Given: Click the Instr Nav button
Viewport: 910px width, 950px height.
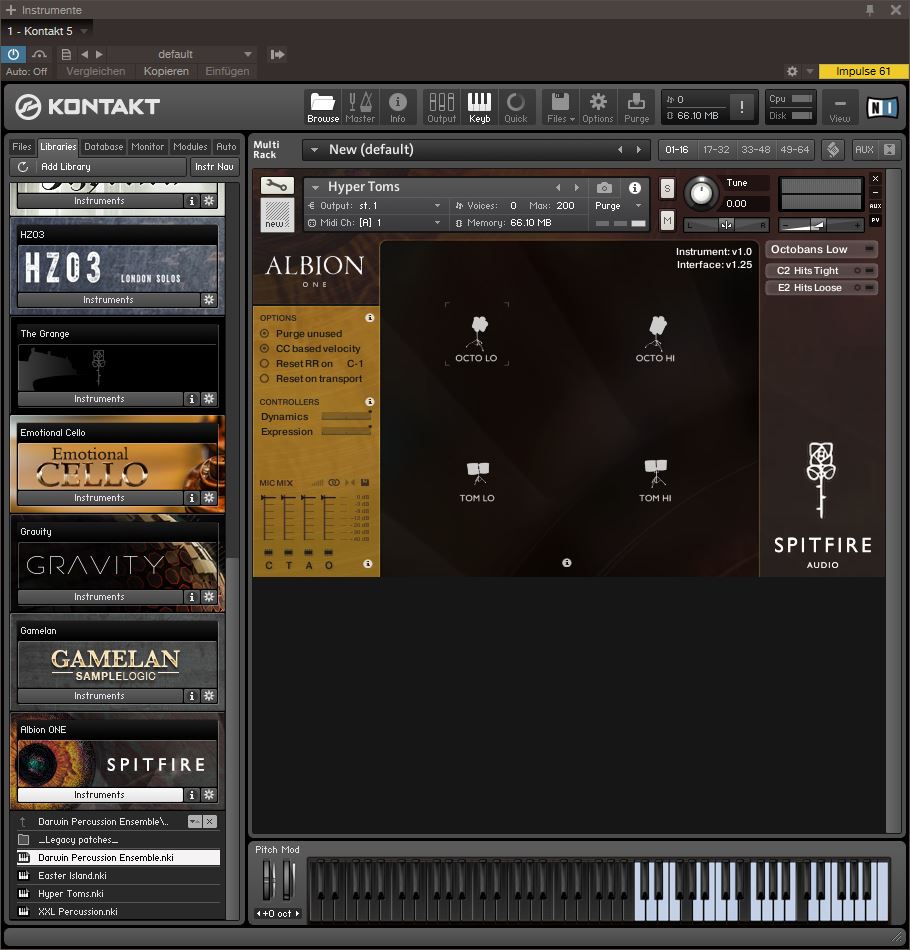Looking at the screenshot, I should (214, 167).
